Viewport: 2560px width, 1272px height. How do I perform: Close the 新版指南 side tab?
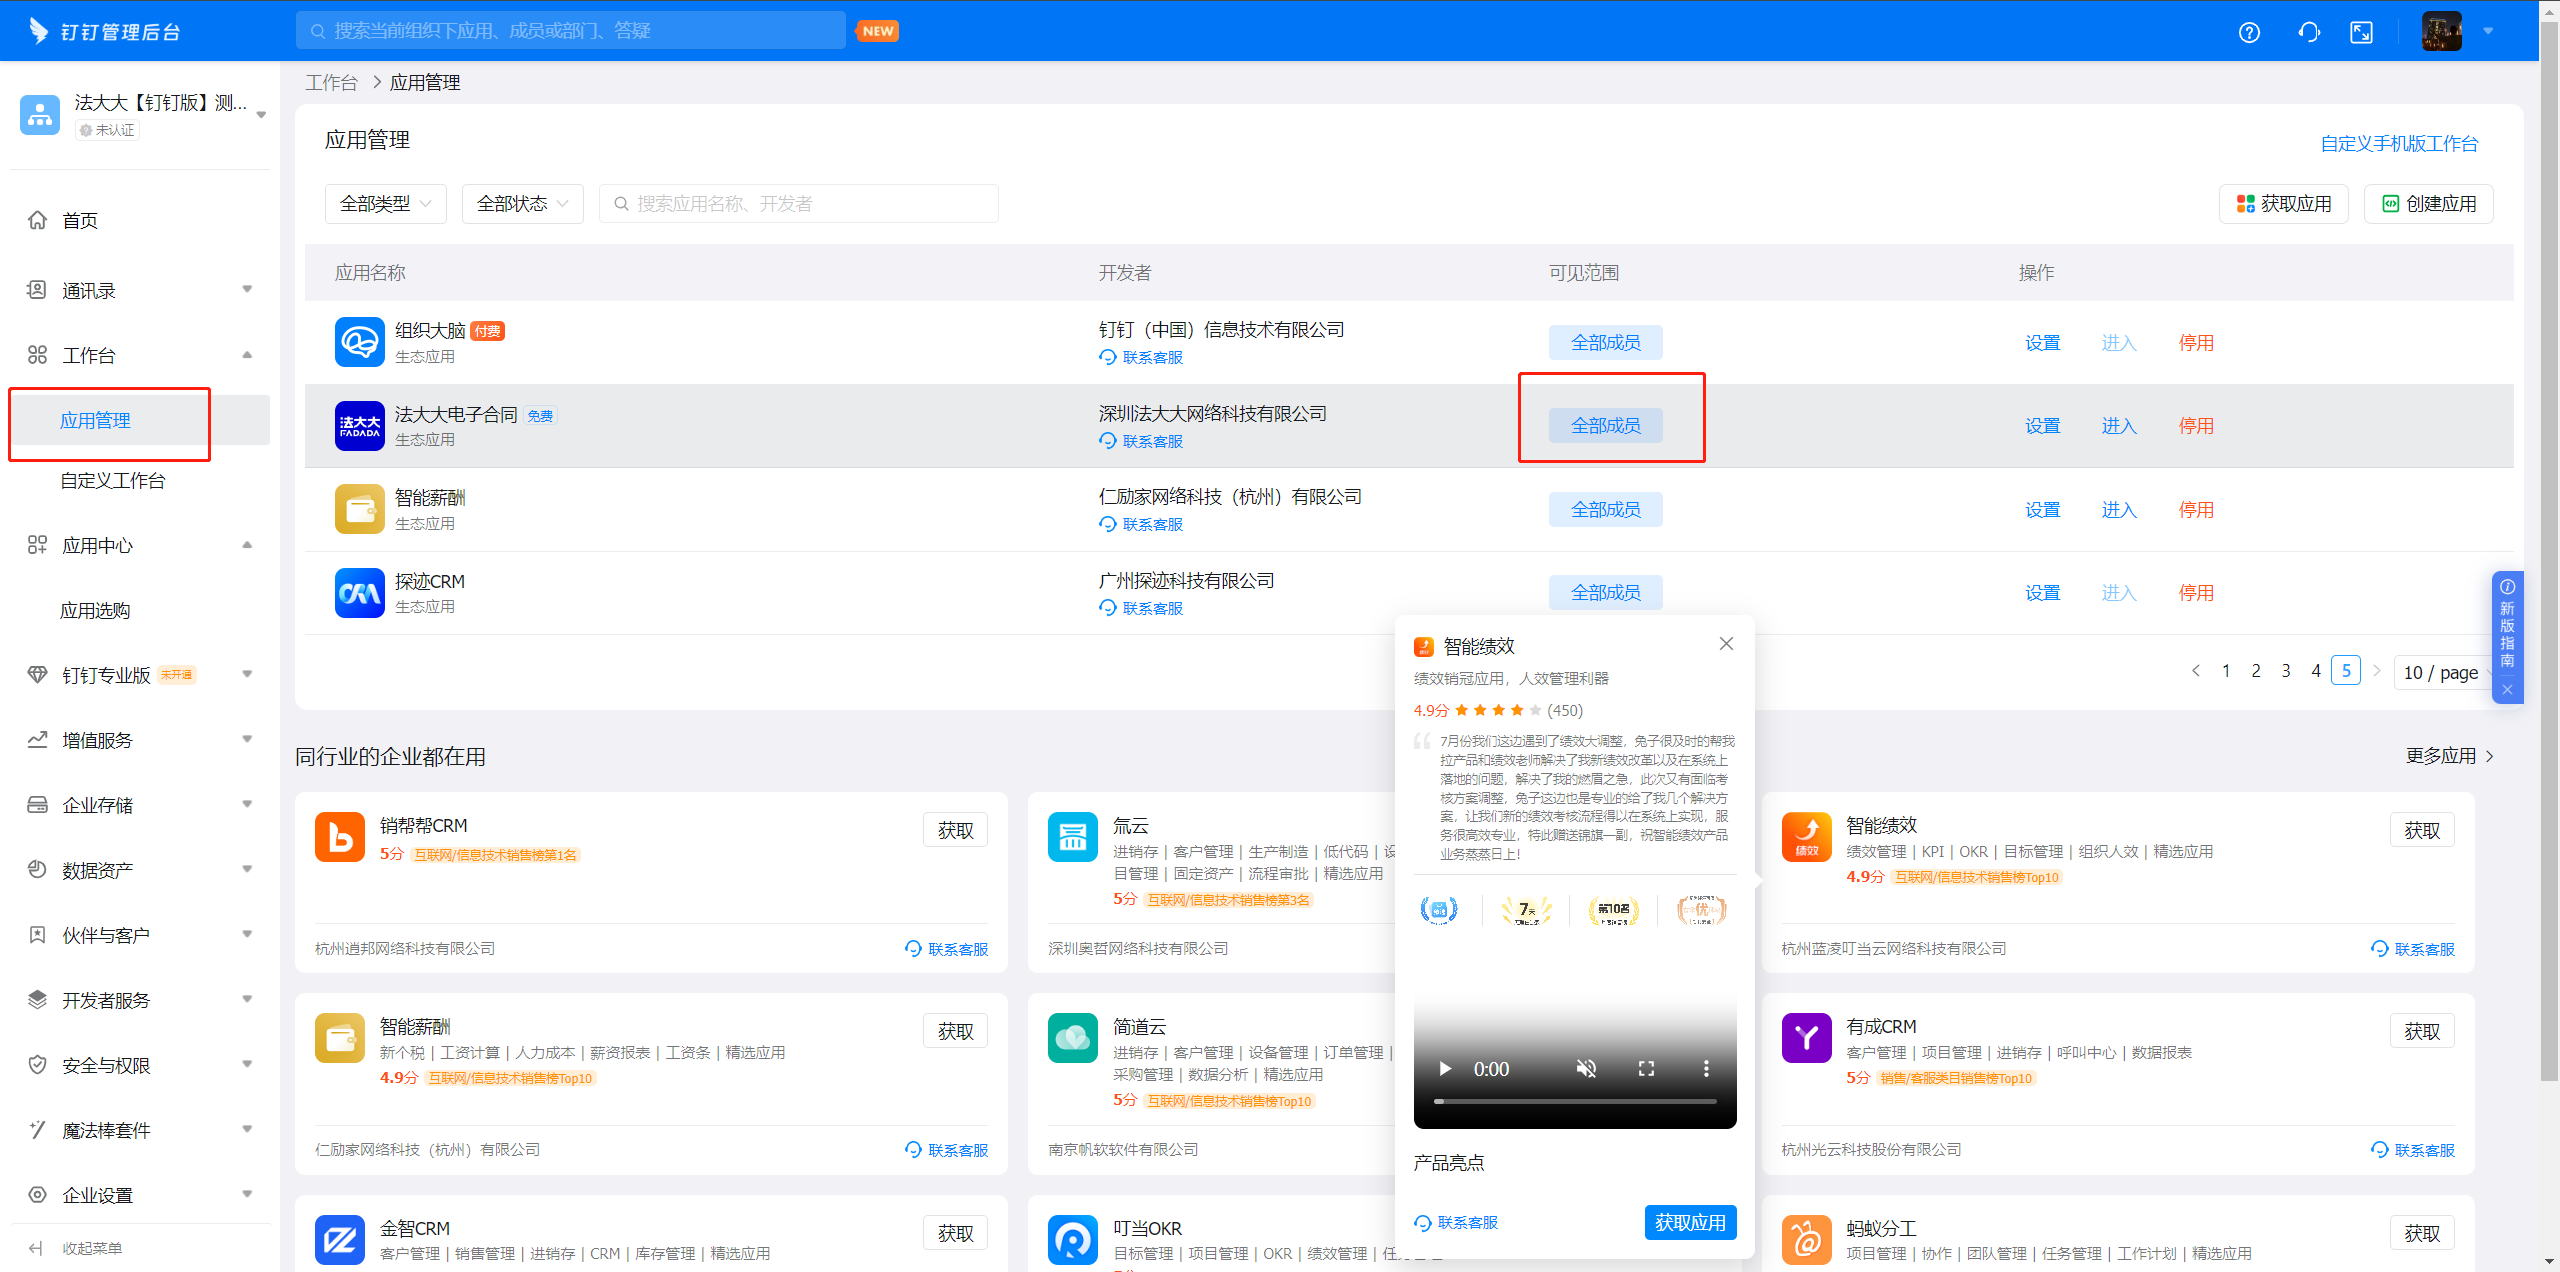[2507, 689]
